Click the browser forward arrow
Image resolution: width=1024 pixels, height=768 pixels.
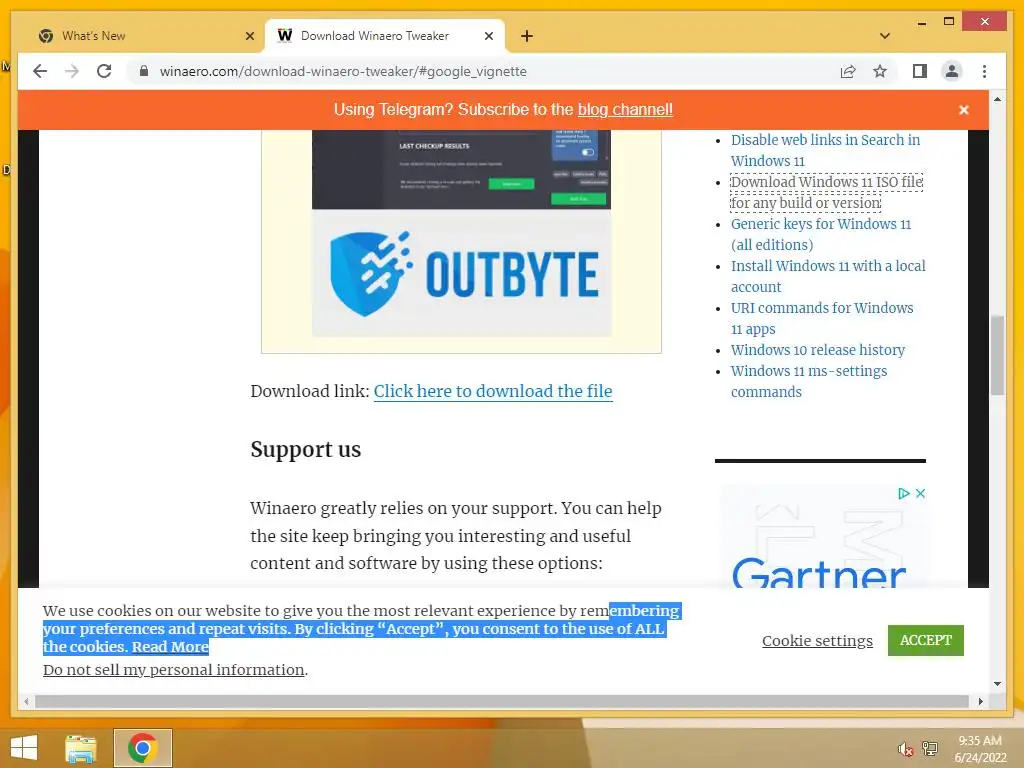pyautogui.click(x=72, y=71)
